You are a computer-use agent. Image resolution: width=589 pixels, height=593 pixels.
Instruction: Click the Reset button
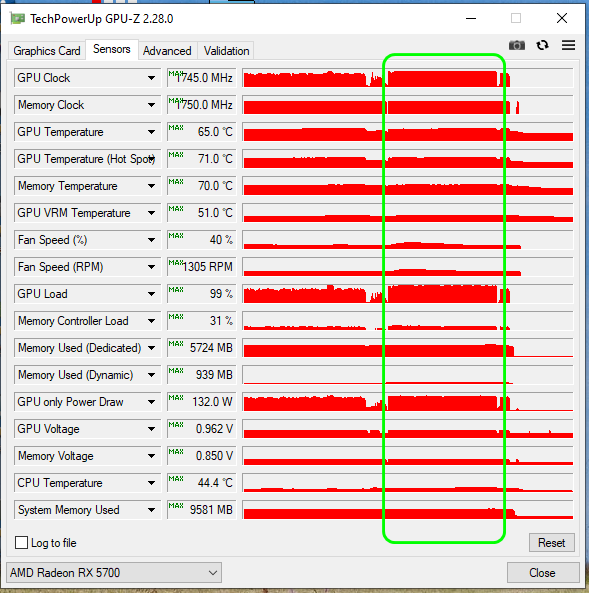coord(552,543)
